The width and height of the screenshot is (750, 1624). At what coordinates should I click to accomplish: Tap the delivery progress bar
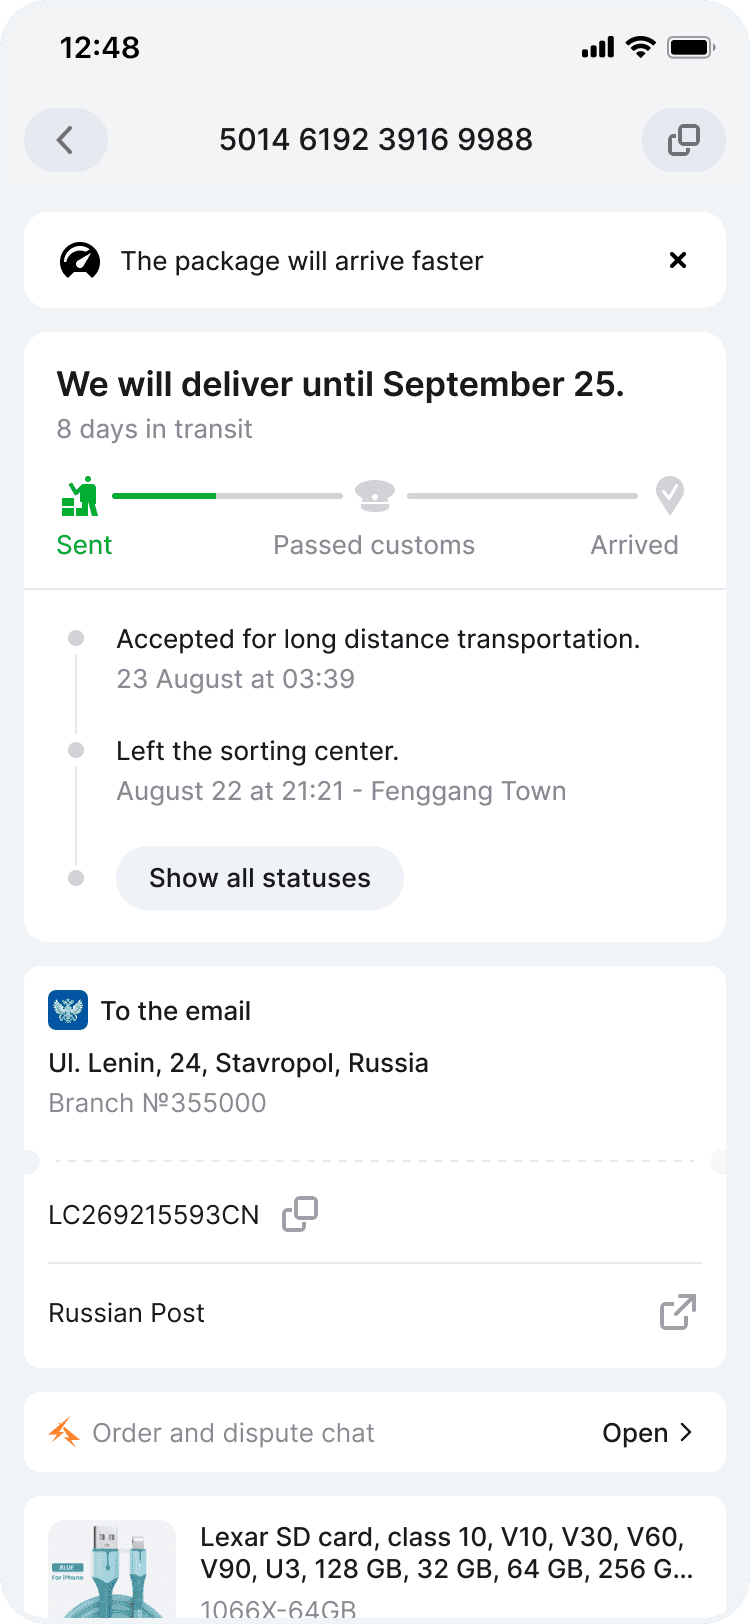point(228,496)
